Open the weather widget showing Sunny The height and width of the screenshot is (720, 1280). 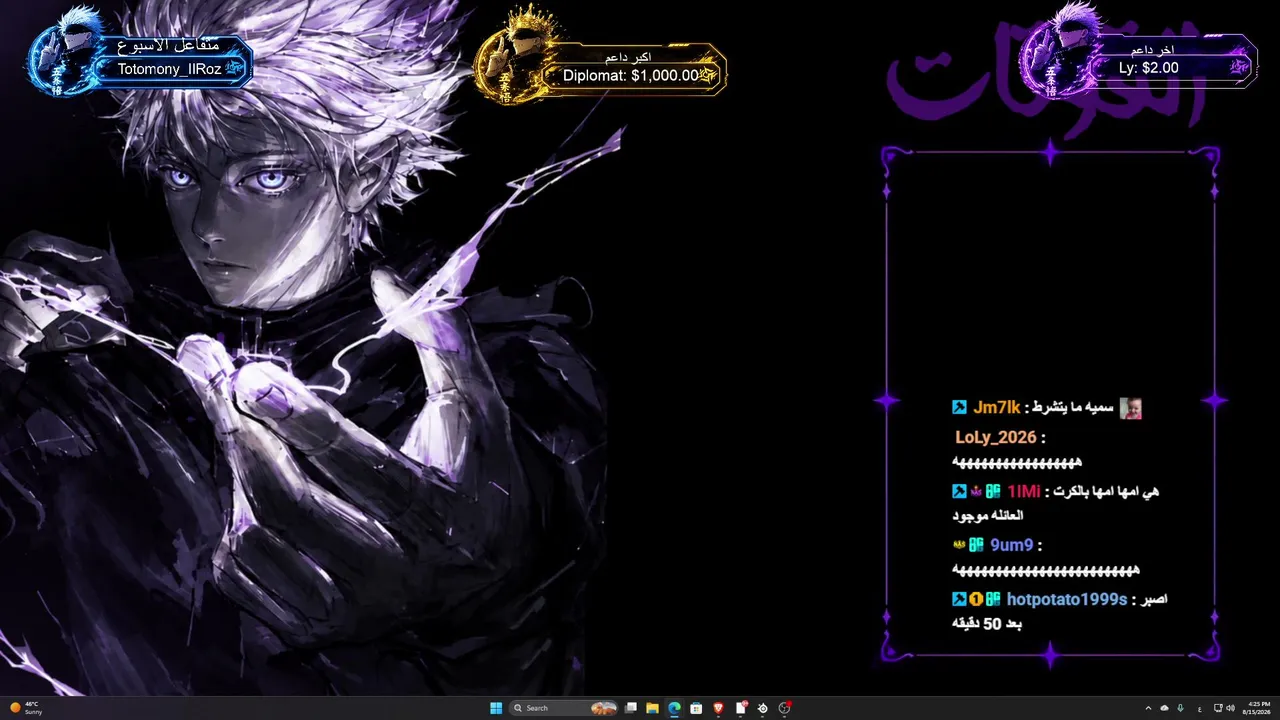coord(27,708)
